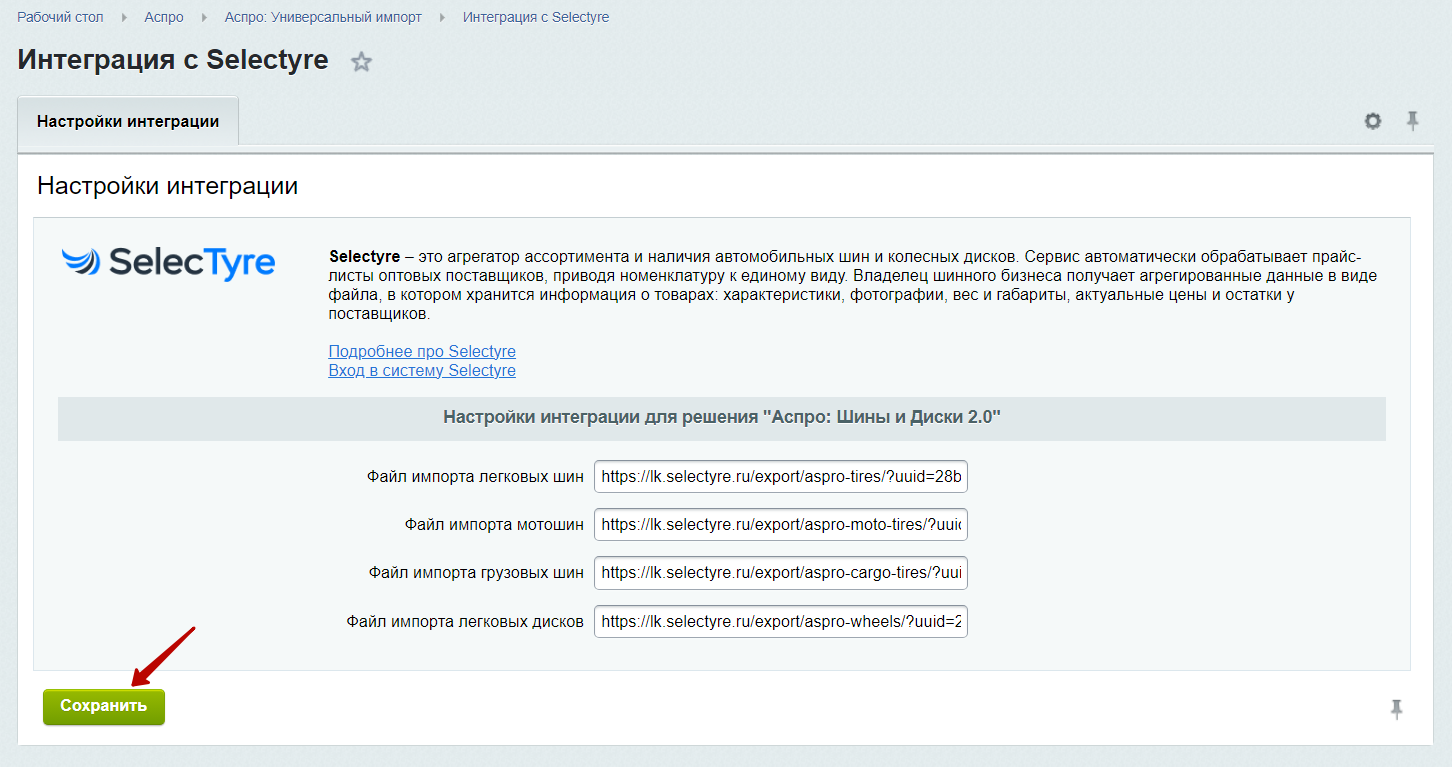
Task: Go to Рабочий стол breadcrumb
Action: (x=60, y=17)
